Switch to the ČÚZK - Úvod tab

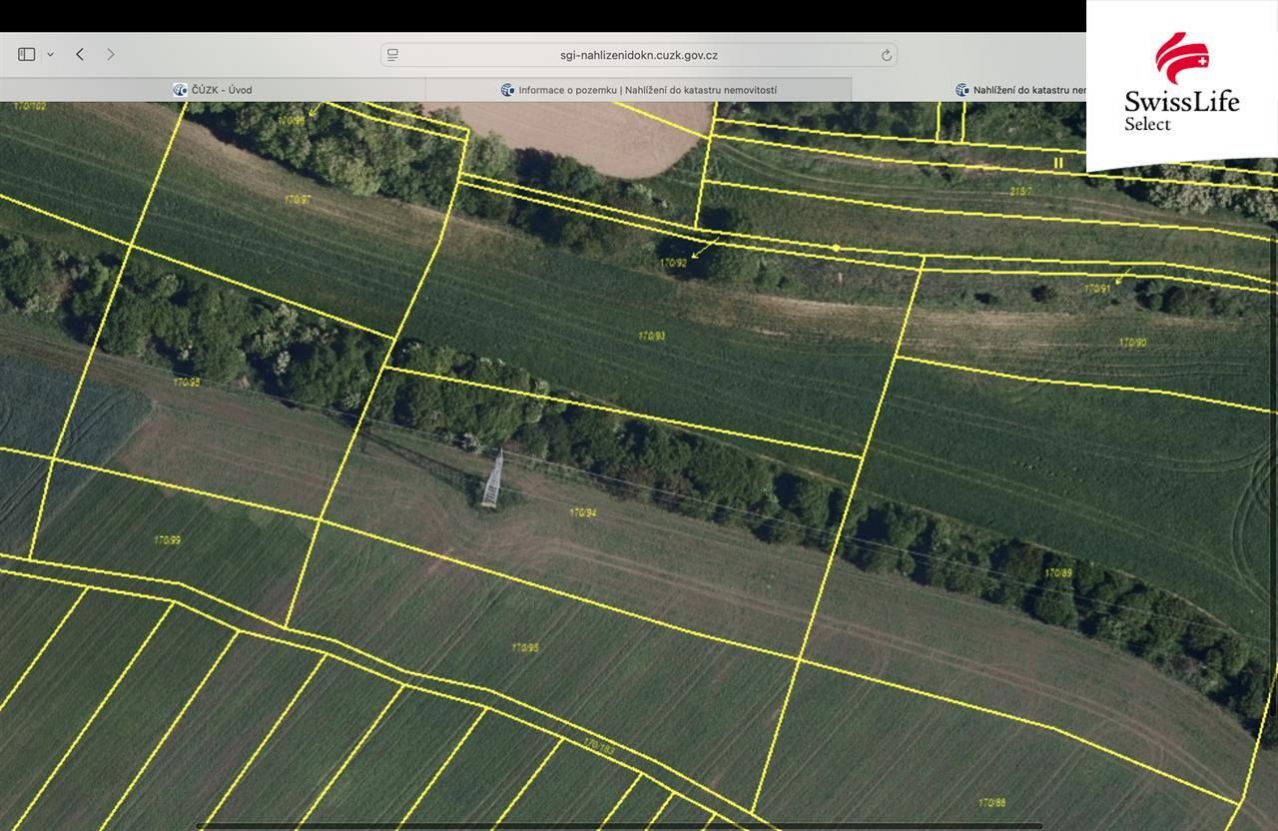pos(212,90)
